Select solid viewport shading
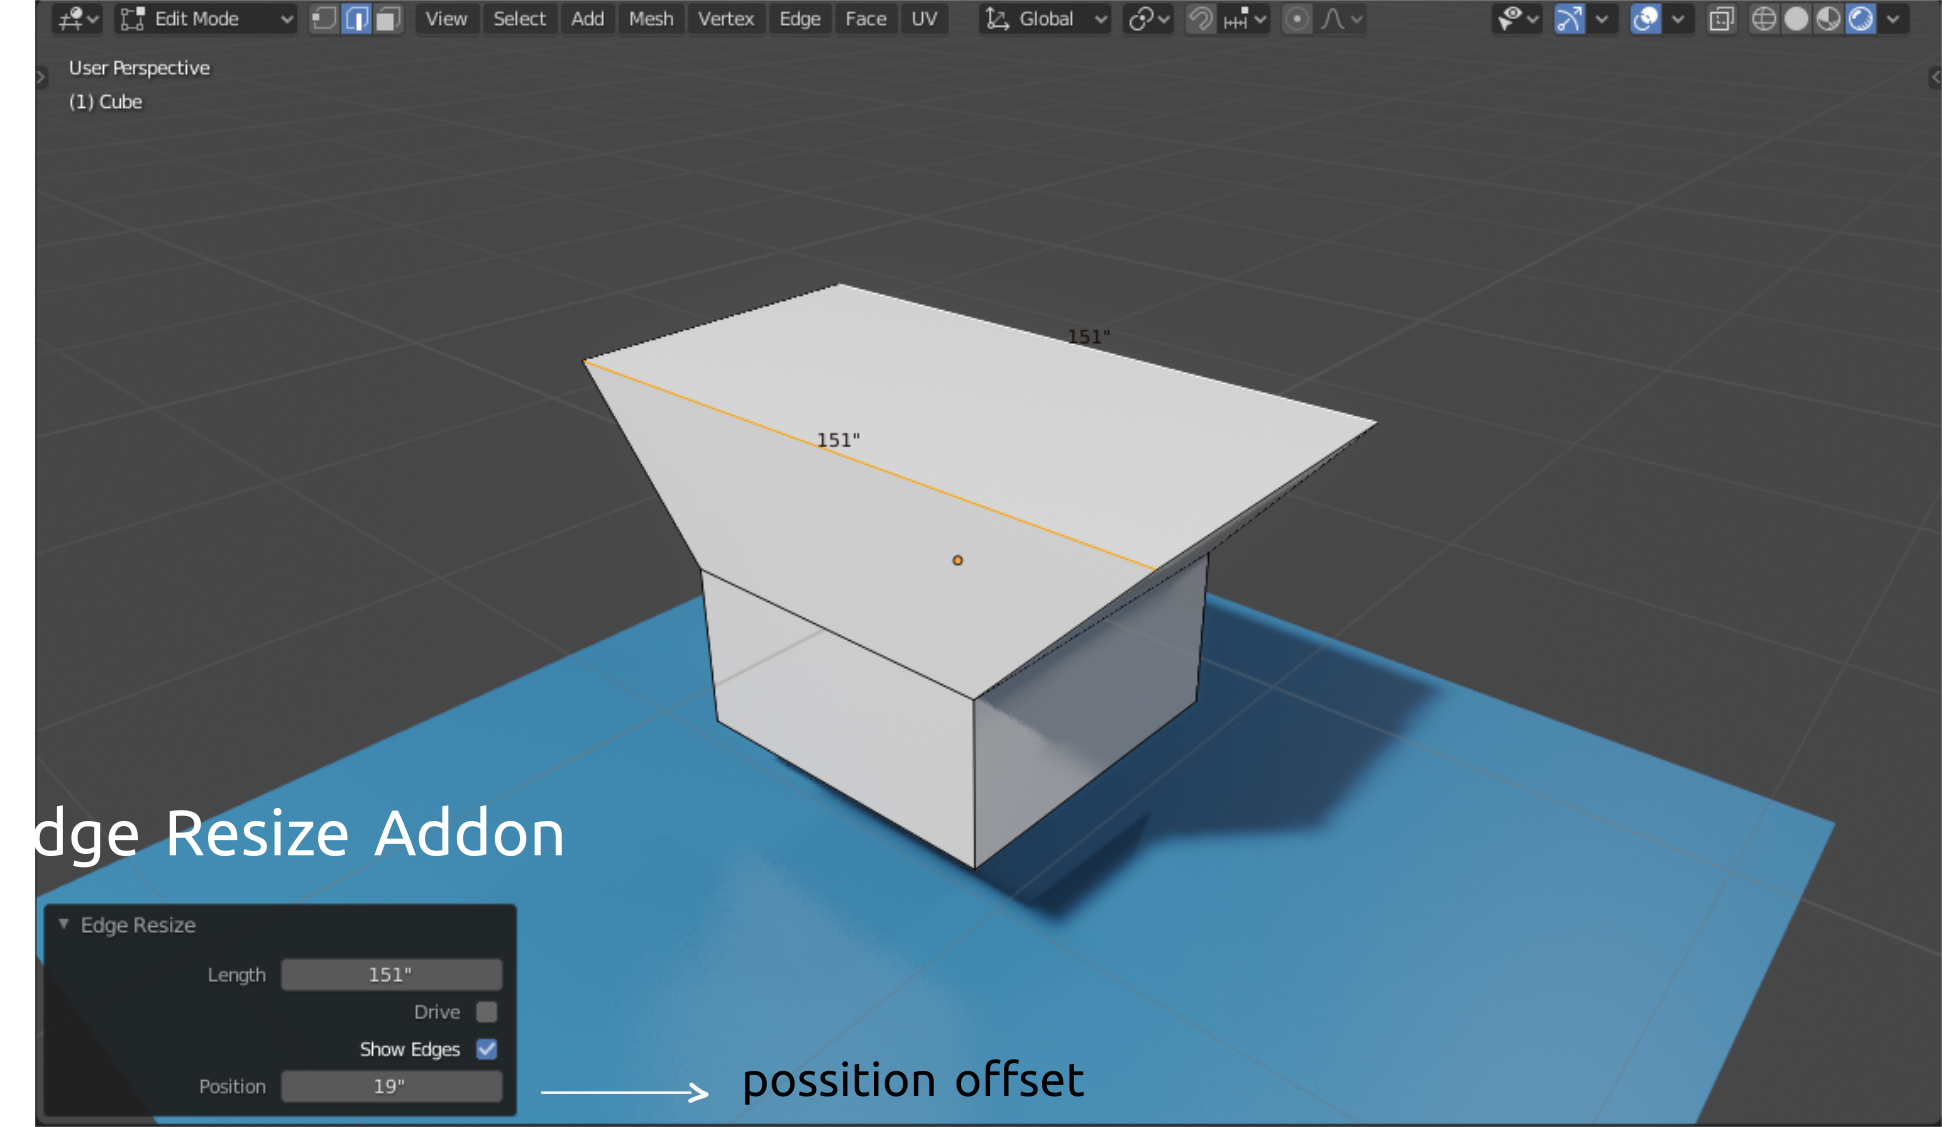This screenshot has height=1127, width=1942. pos(1796,19)
